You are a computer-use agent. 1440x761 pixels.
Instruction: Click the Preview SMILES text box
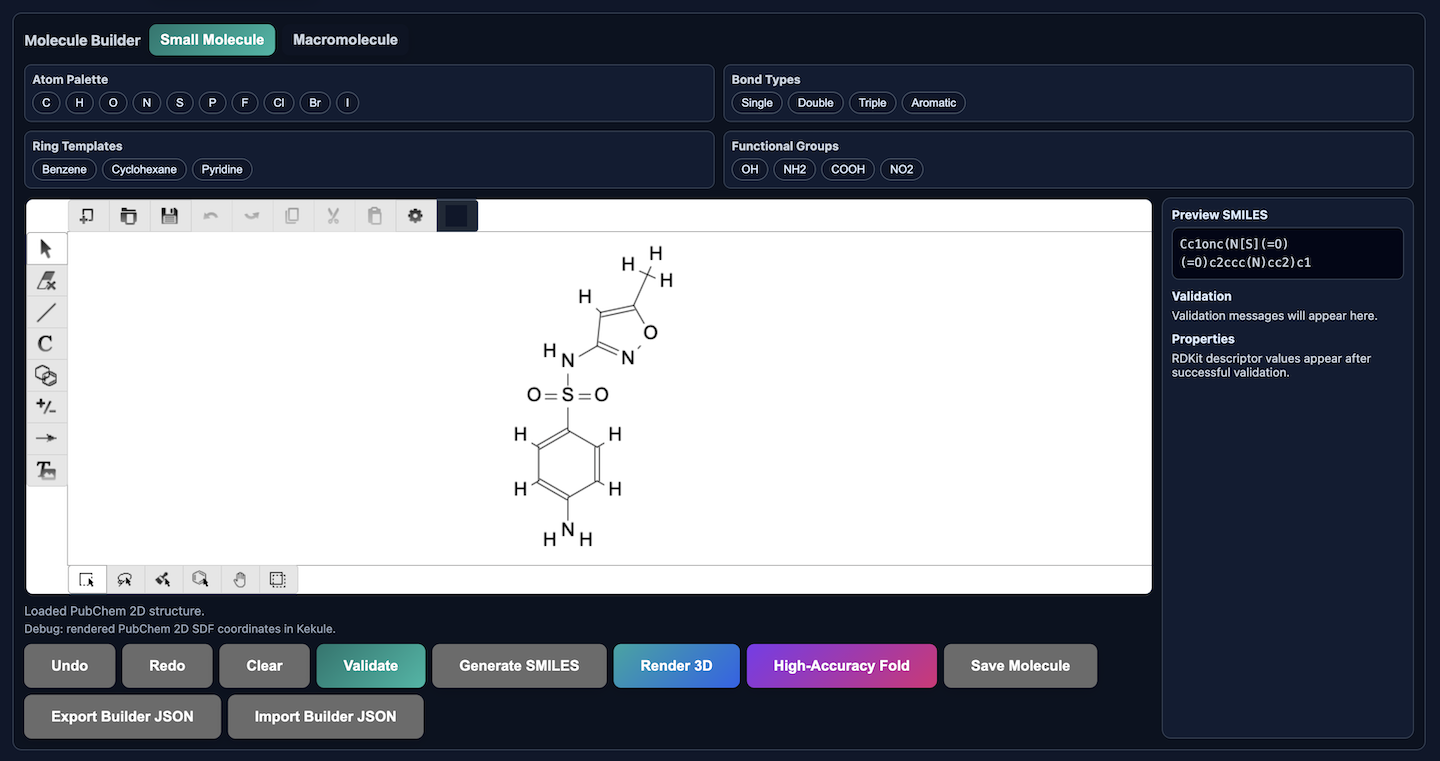[1287, 254]
